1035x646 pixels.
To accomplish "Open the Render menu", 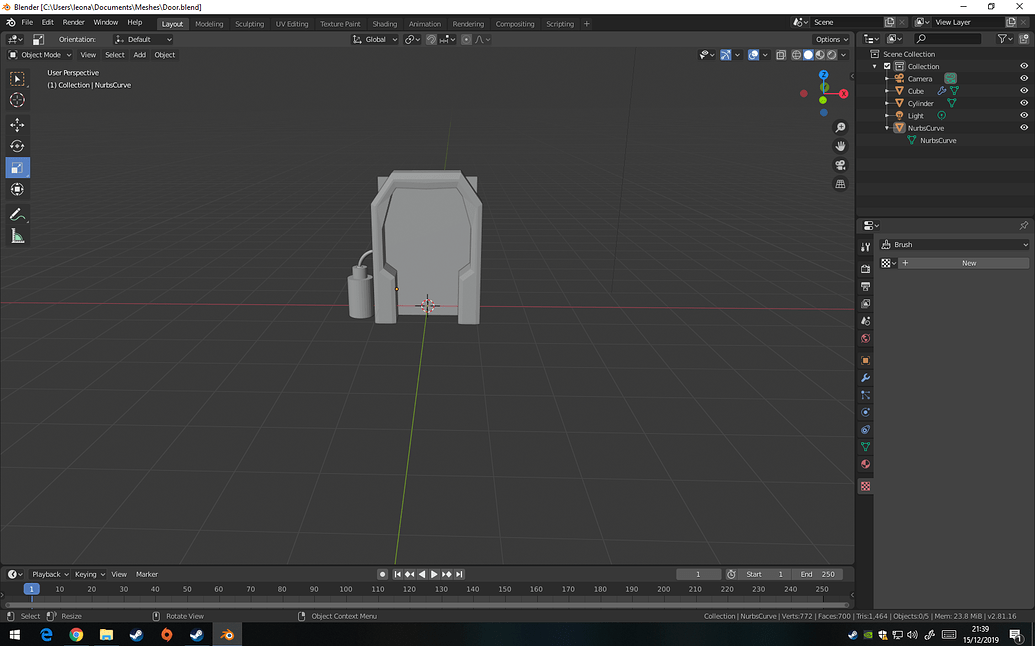I will (73, 22).
